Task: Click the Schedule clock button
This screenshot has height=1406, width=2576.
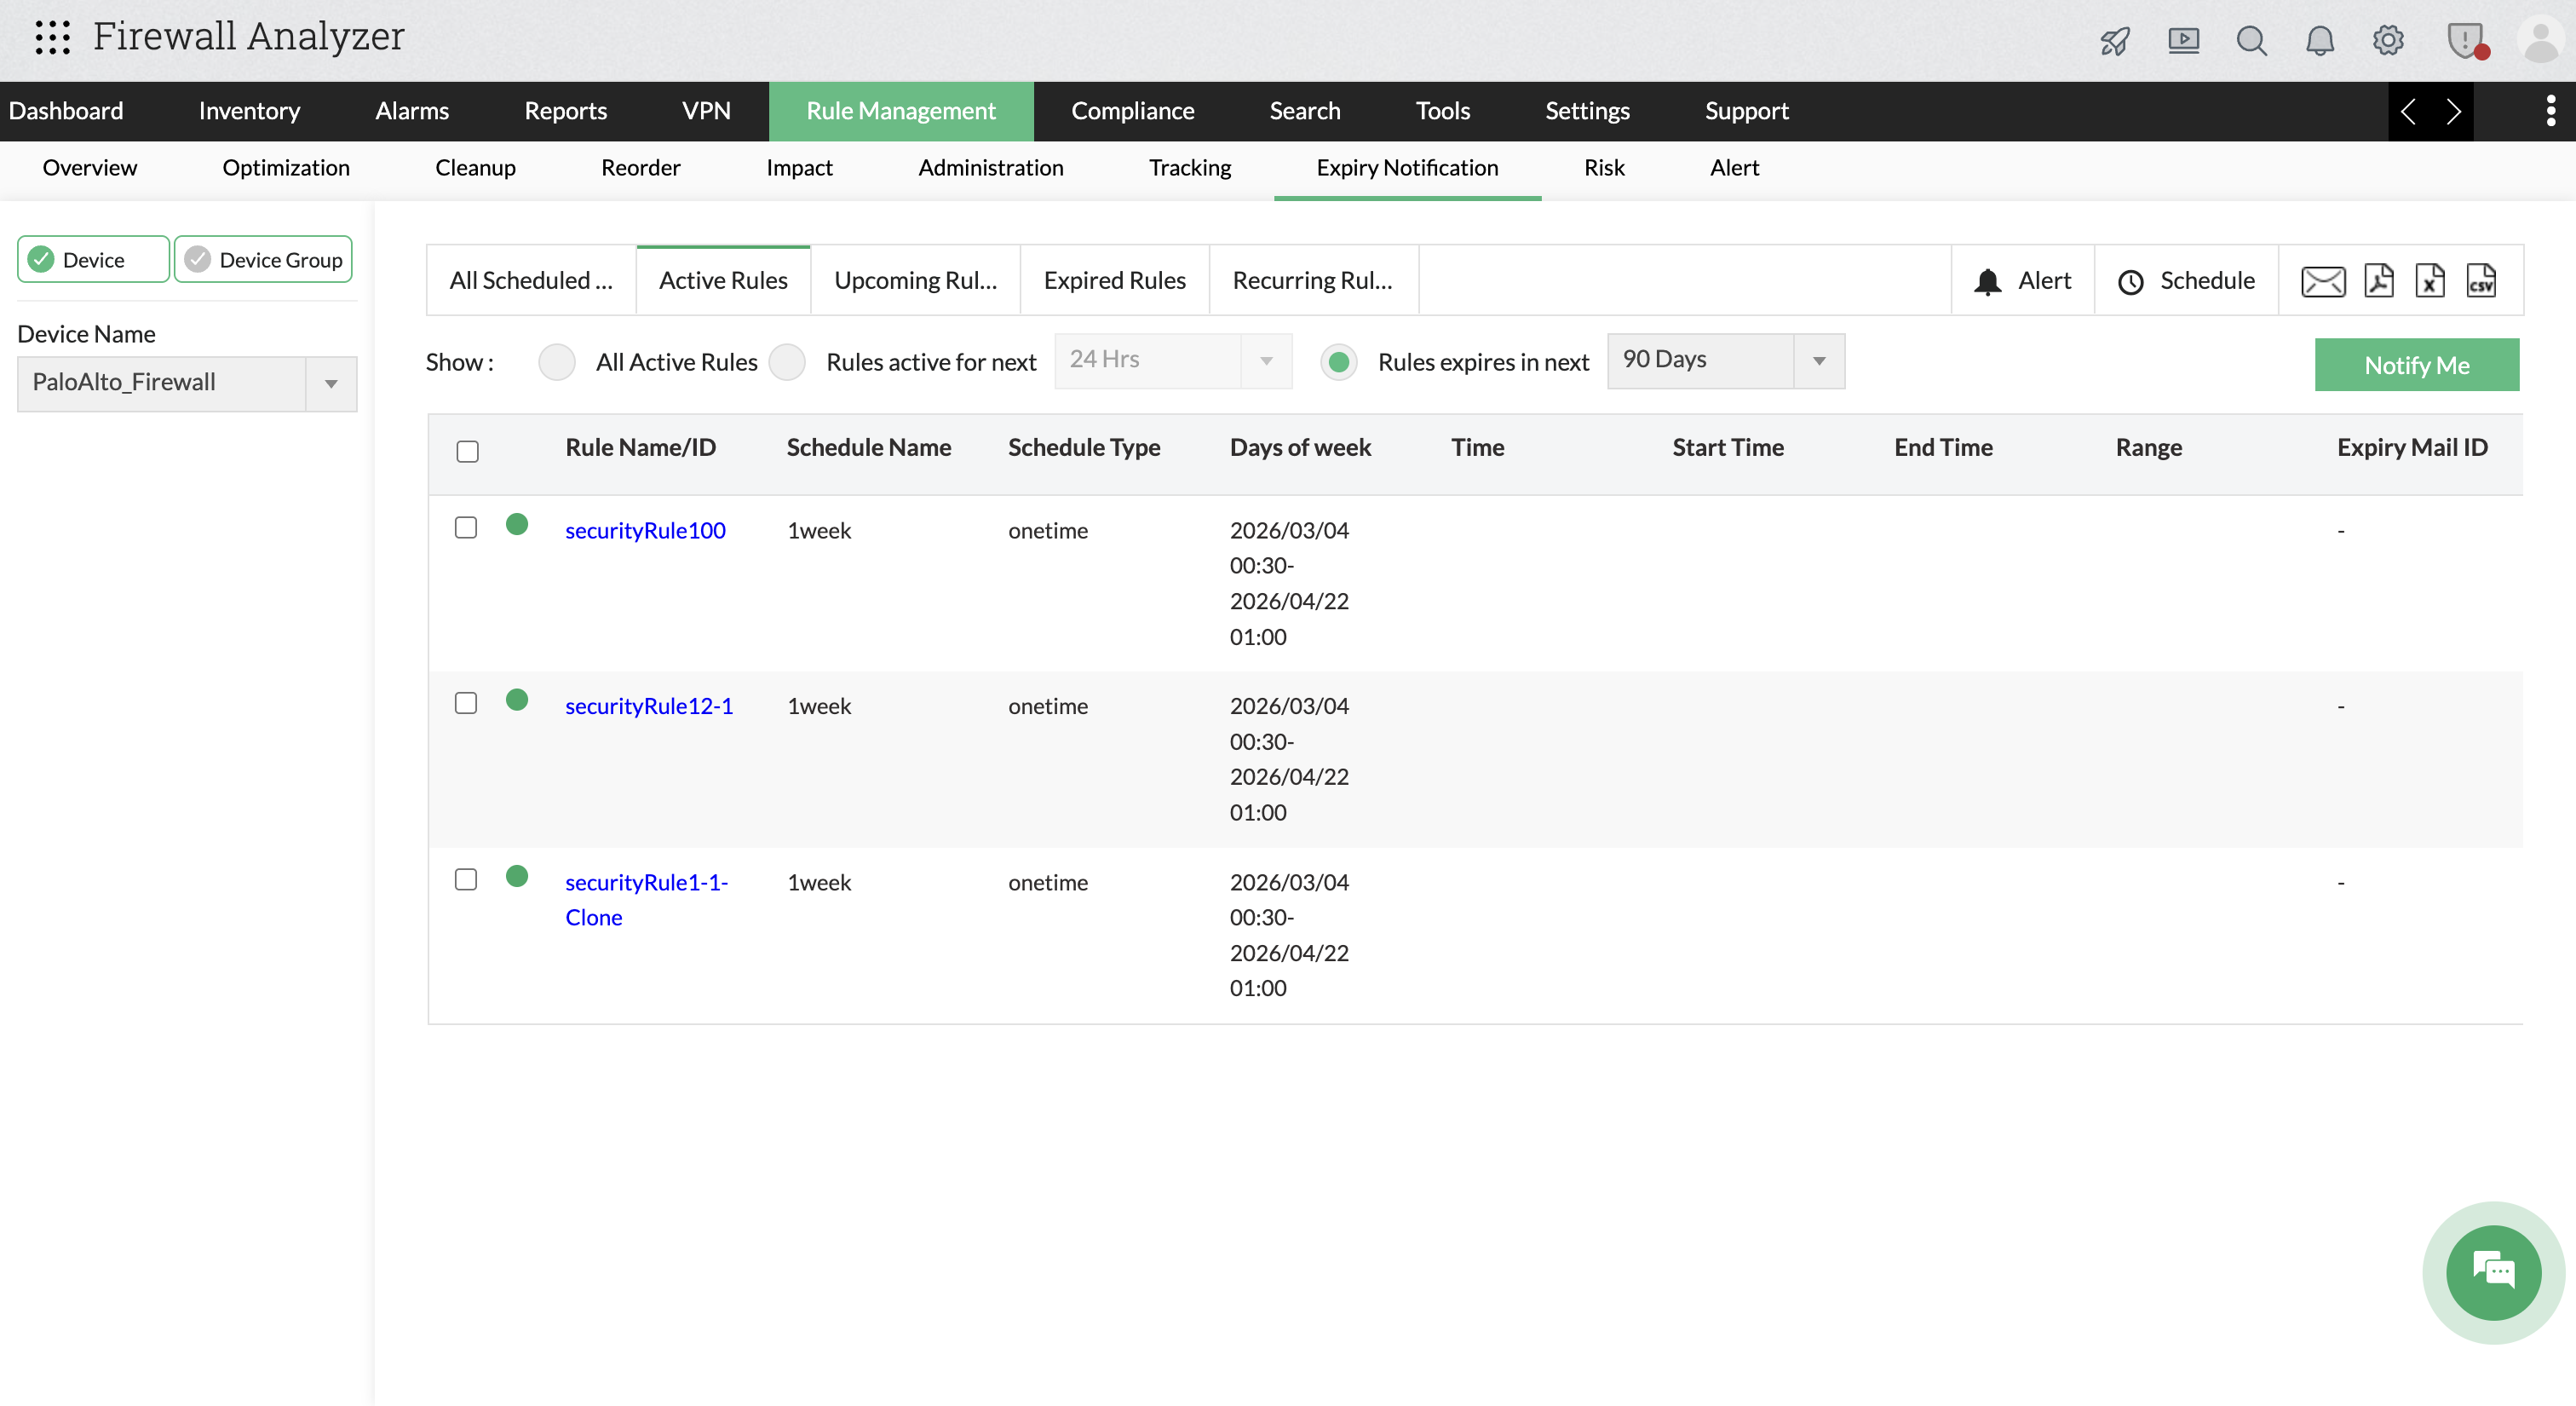Action: (x=2186, y=281)
